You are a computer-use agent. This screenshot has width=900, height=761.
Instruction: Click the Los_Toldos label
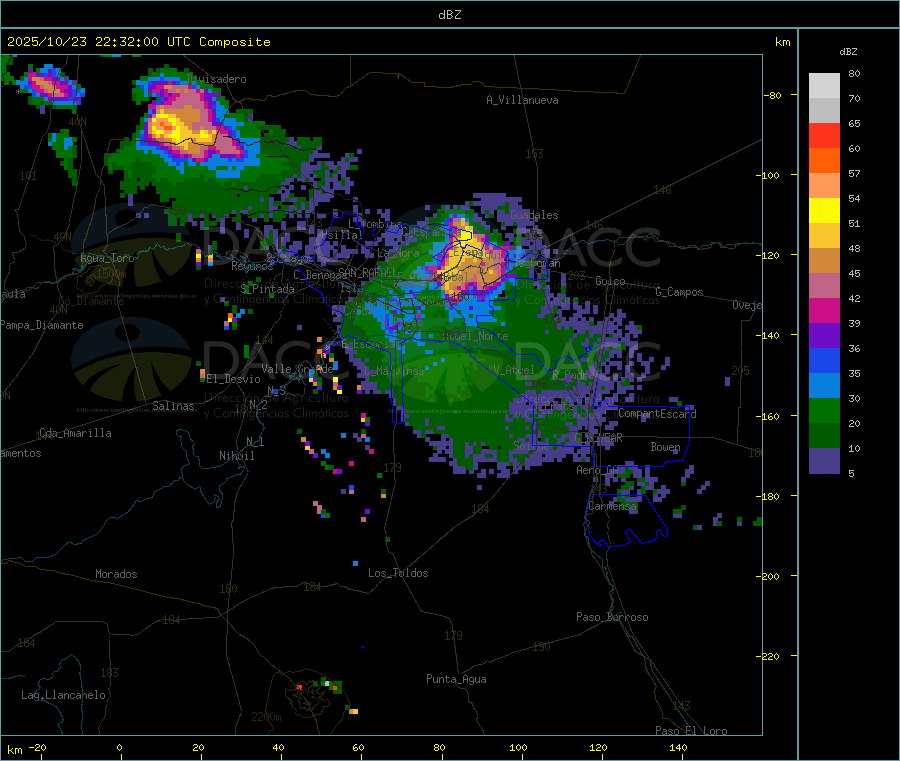398,573
